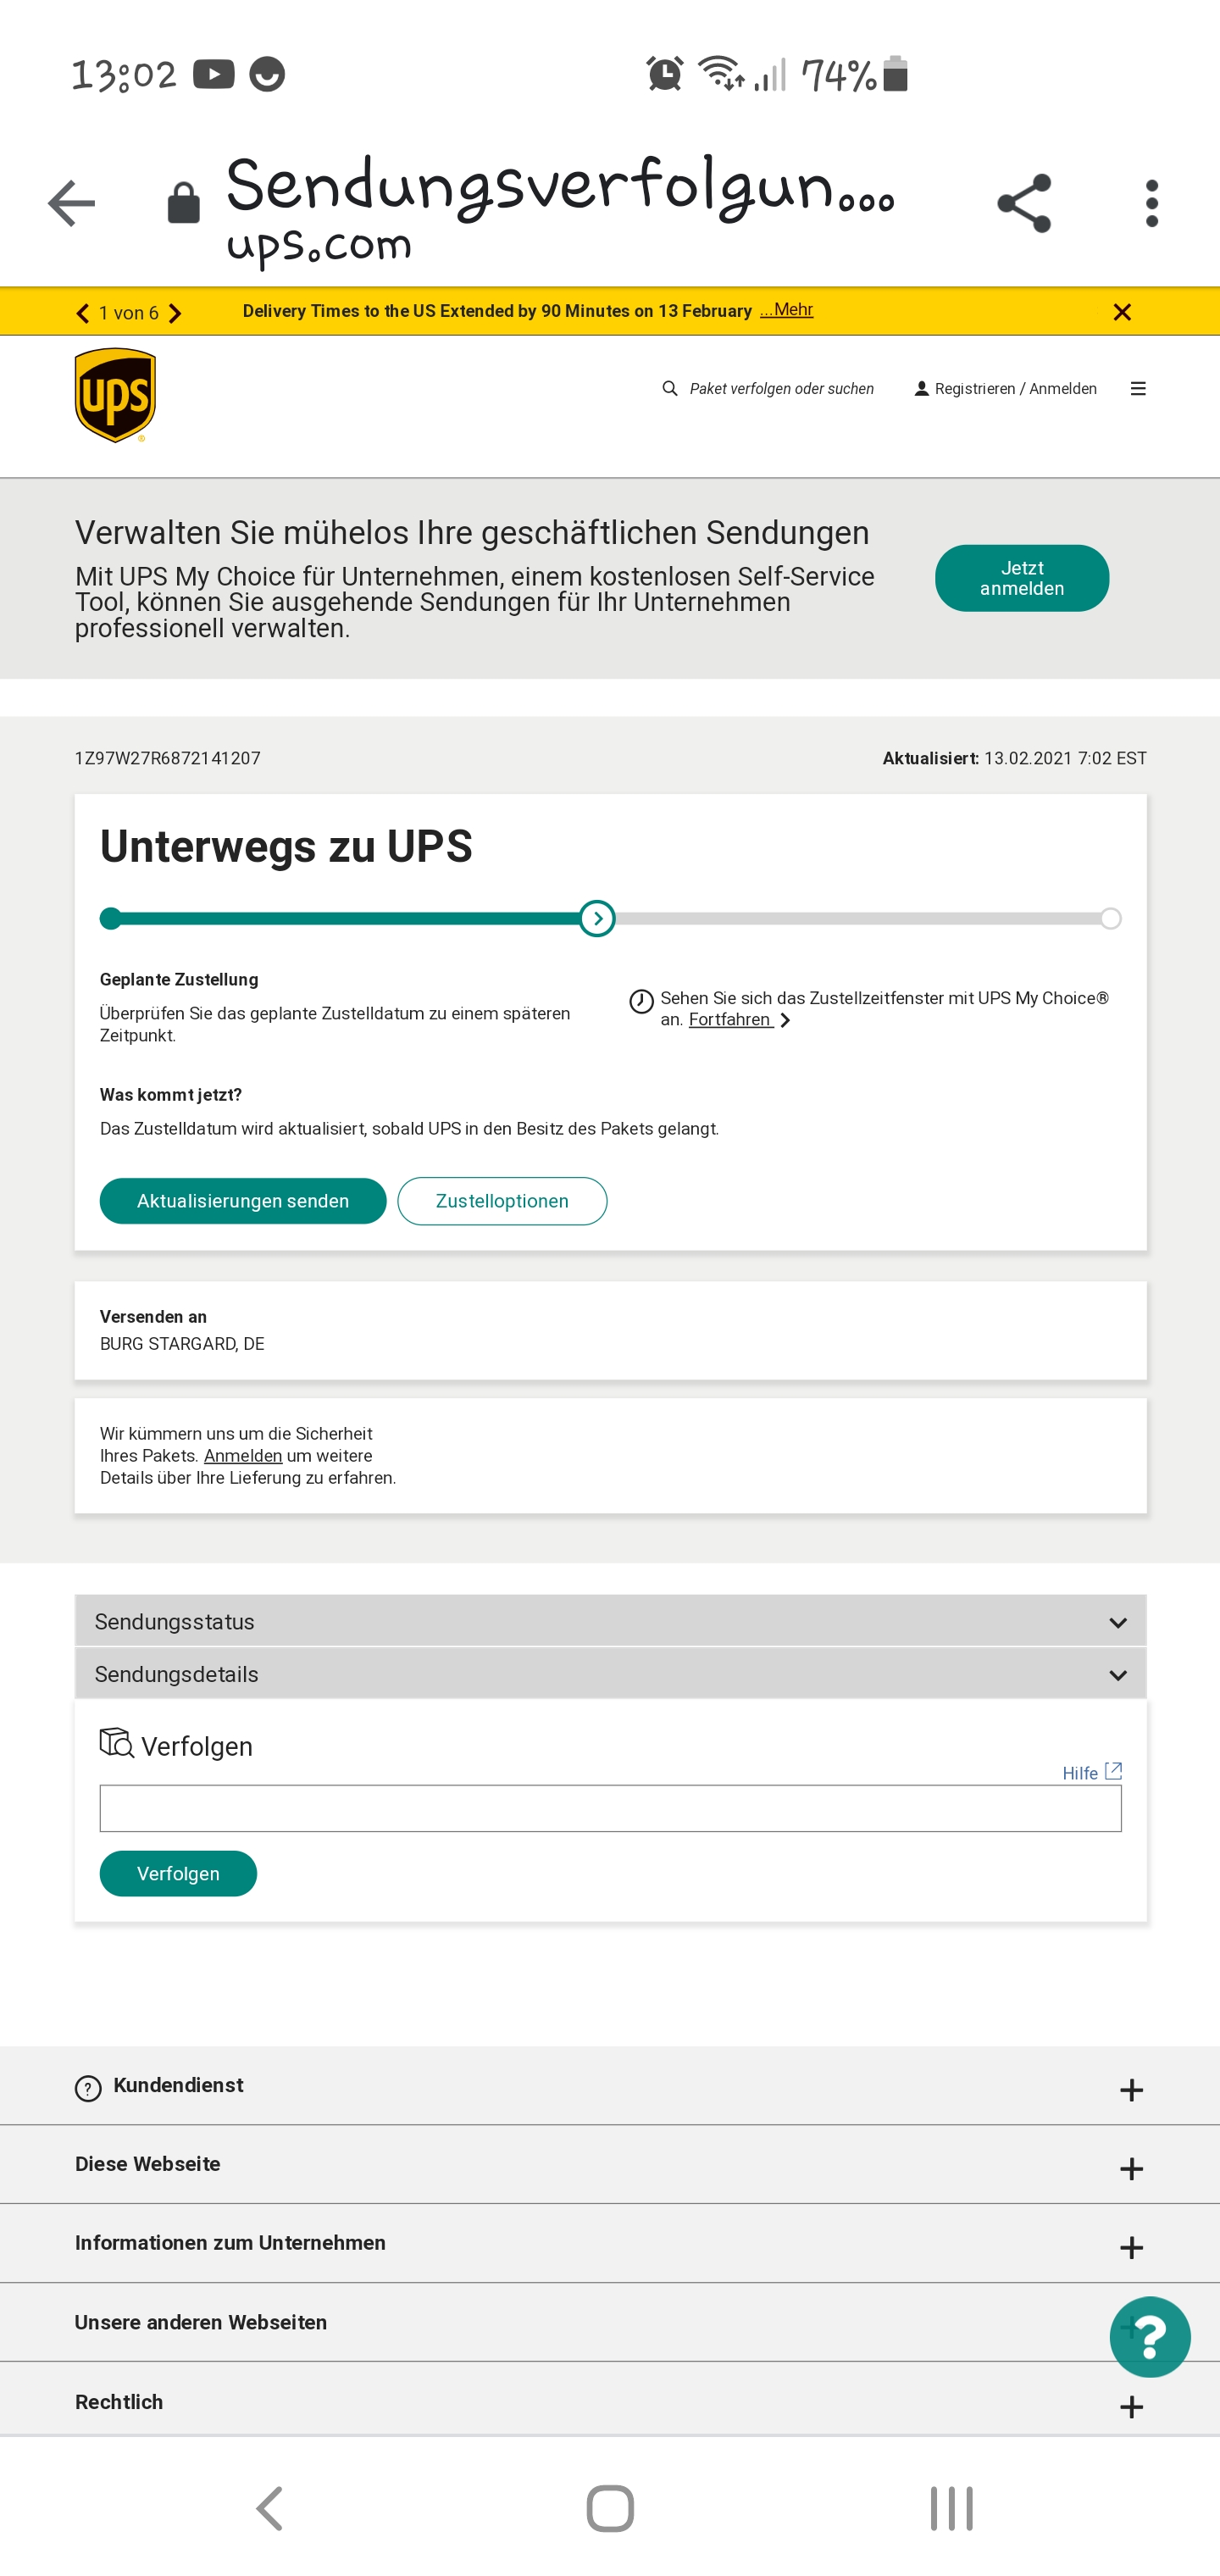The height and width of the screenshot is (2576, 1220).
Task: Click the UPS shield logo
Action: (115, 395)
